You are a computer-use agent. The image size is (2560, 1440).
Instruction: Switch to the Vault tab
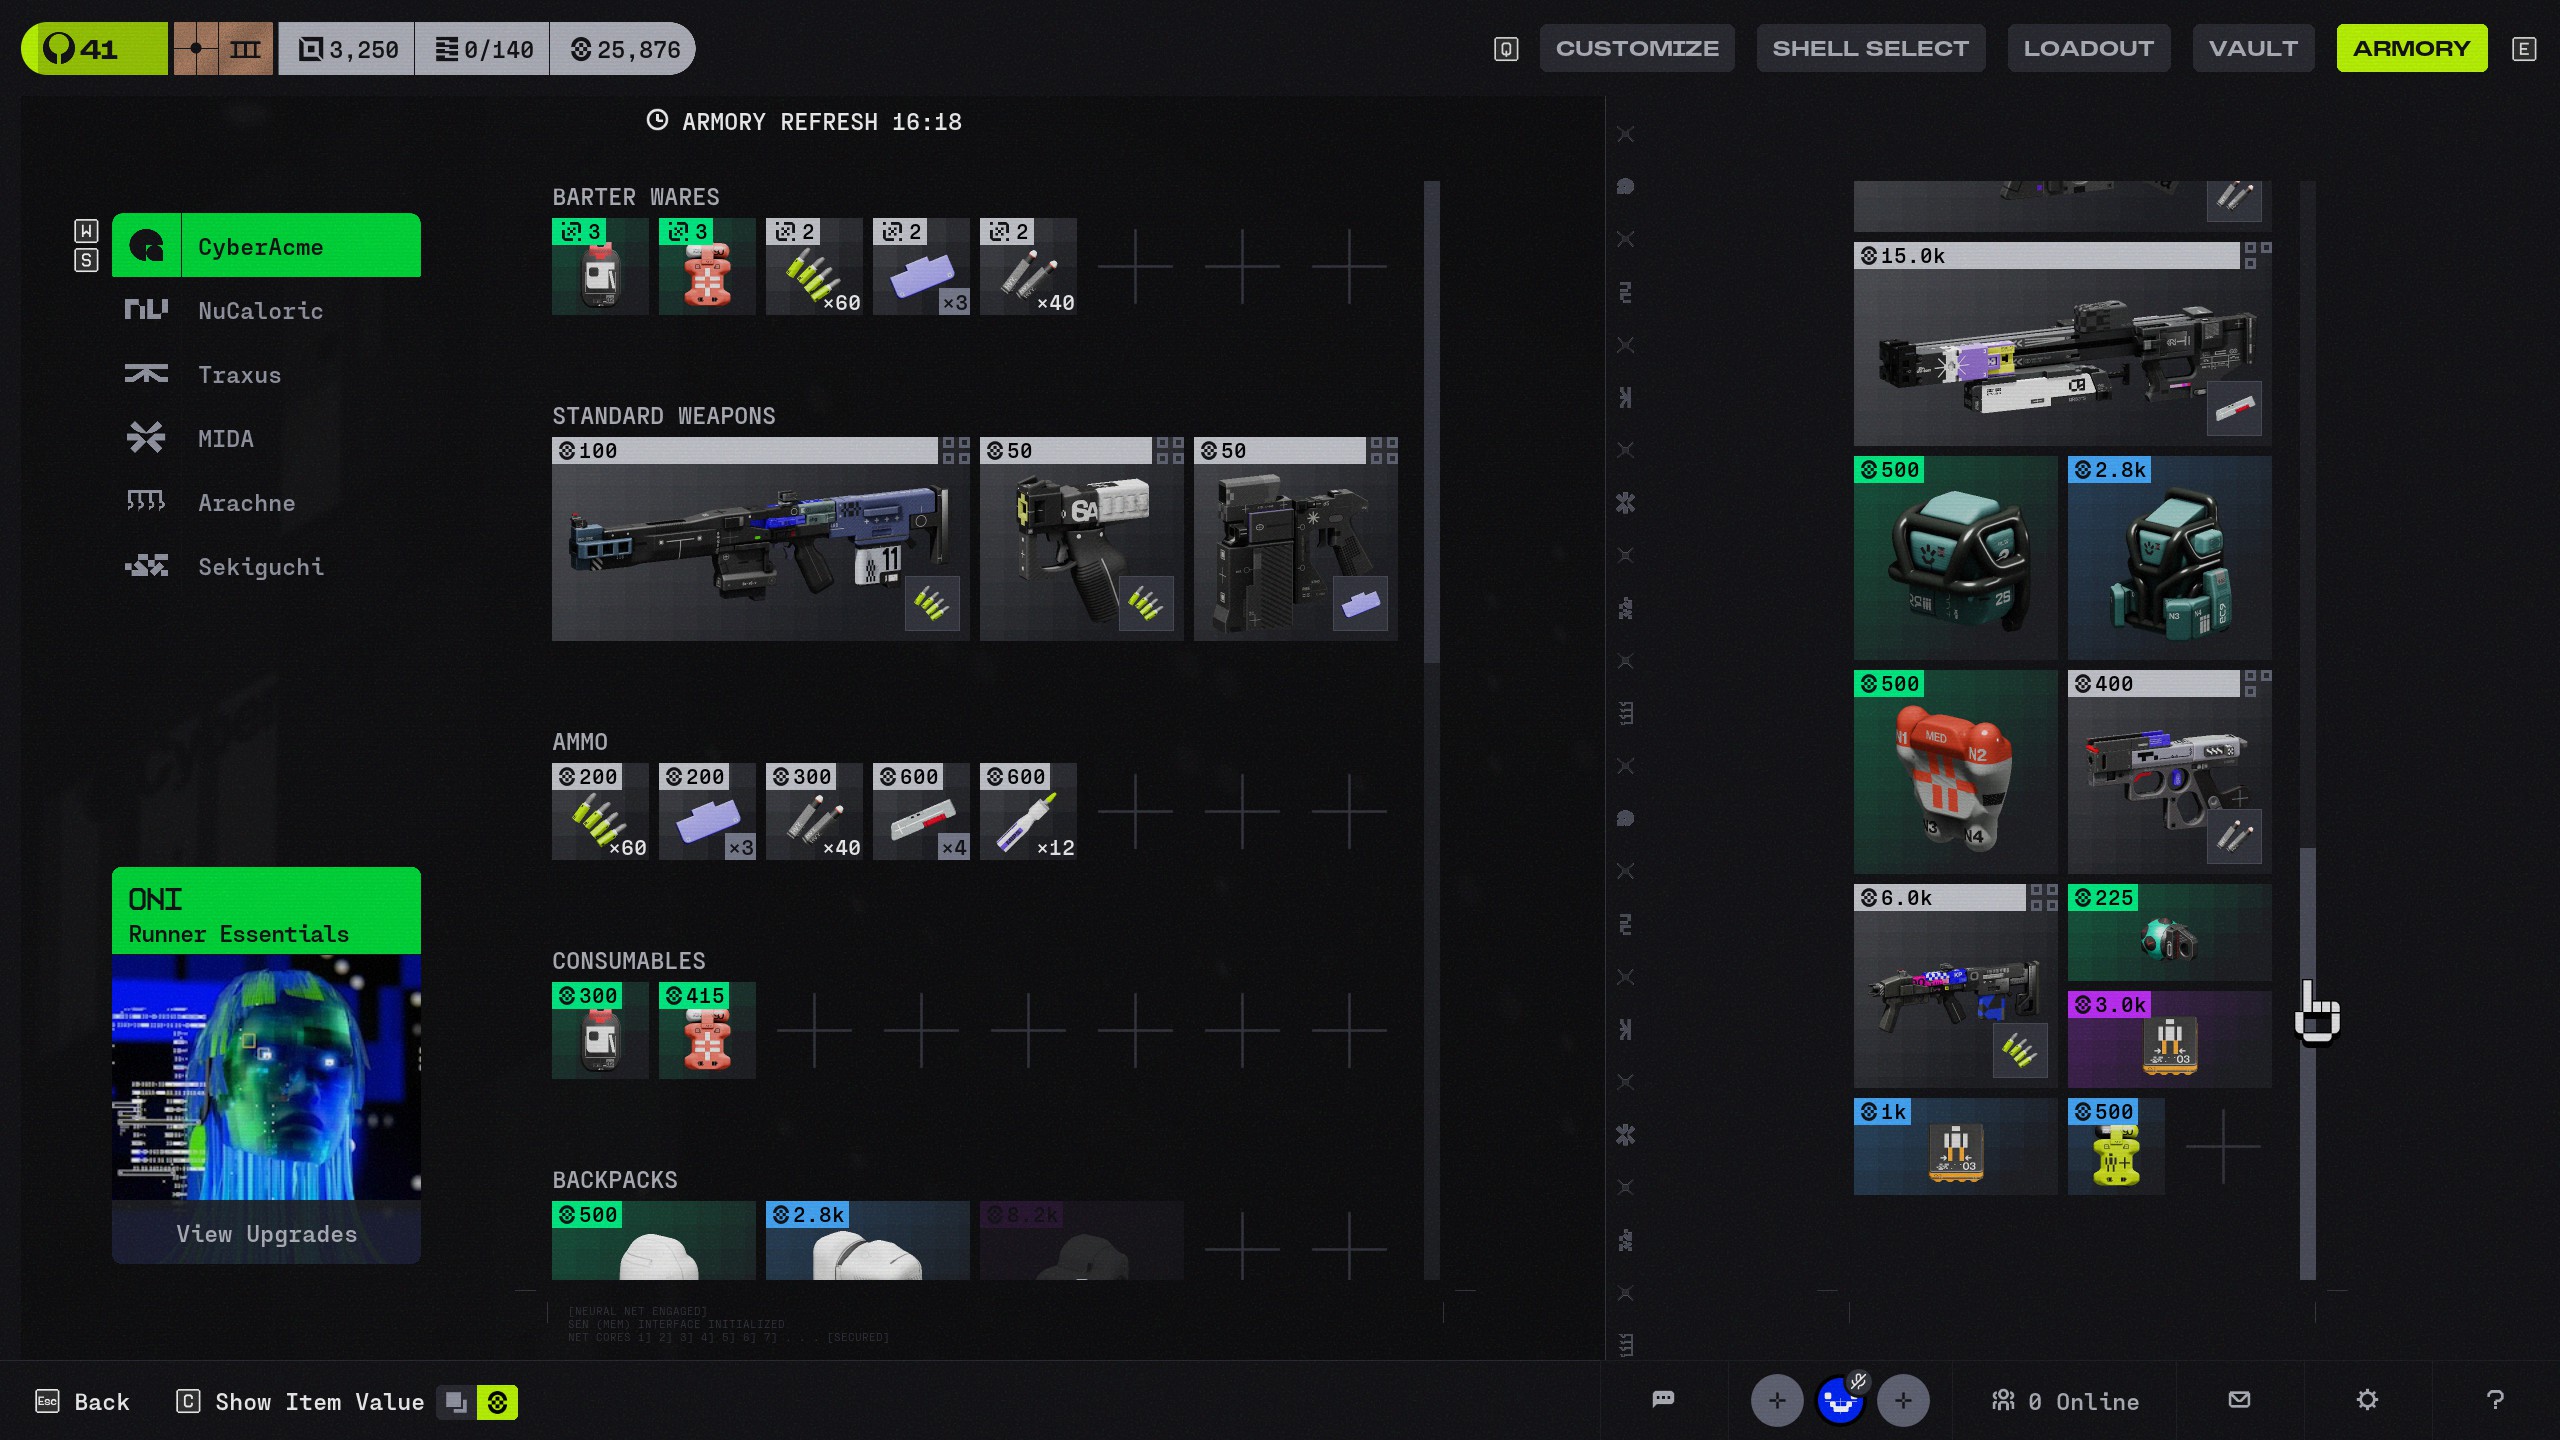click(x=2252, y=48)
